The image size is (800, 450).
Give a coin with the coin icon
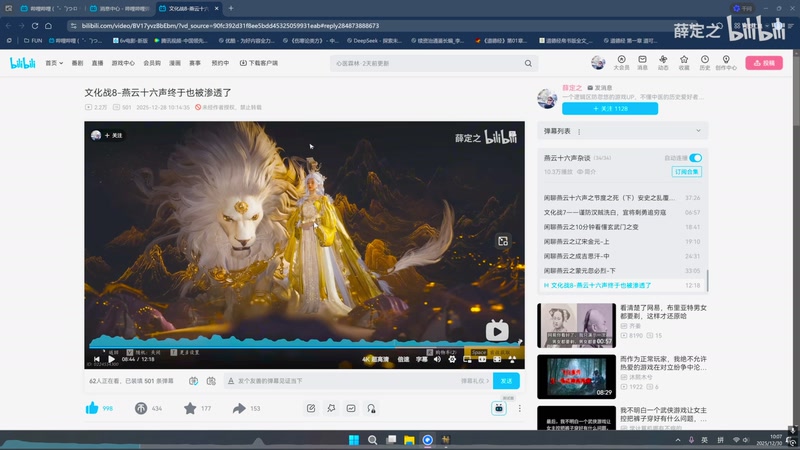coord(141,408)
